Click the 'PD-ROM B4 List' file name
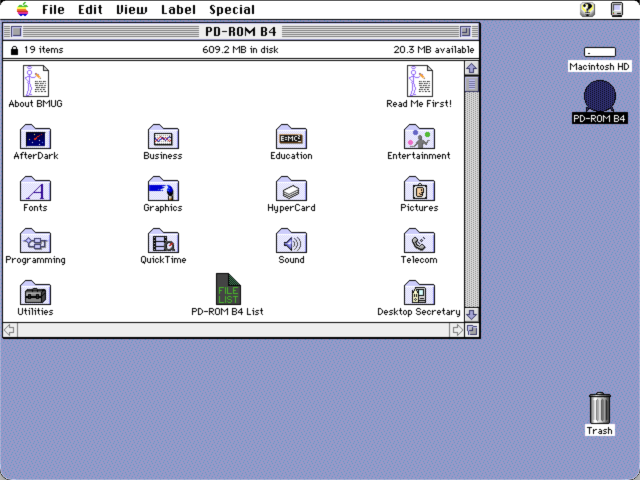The image size is (640, 480). [x=227, y=312]
